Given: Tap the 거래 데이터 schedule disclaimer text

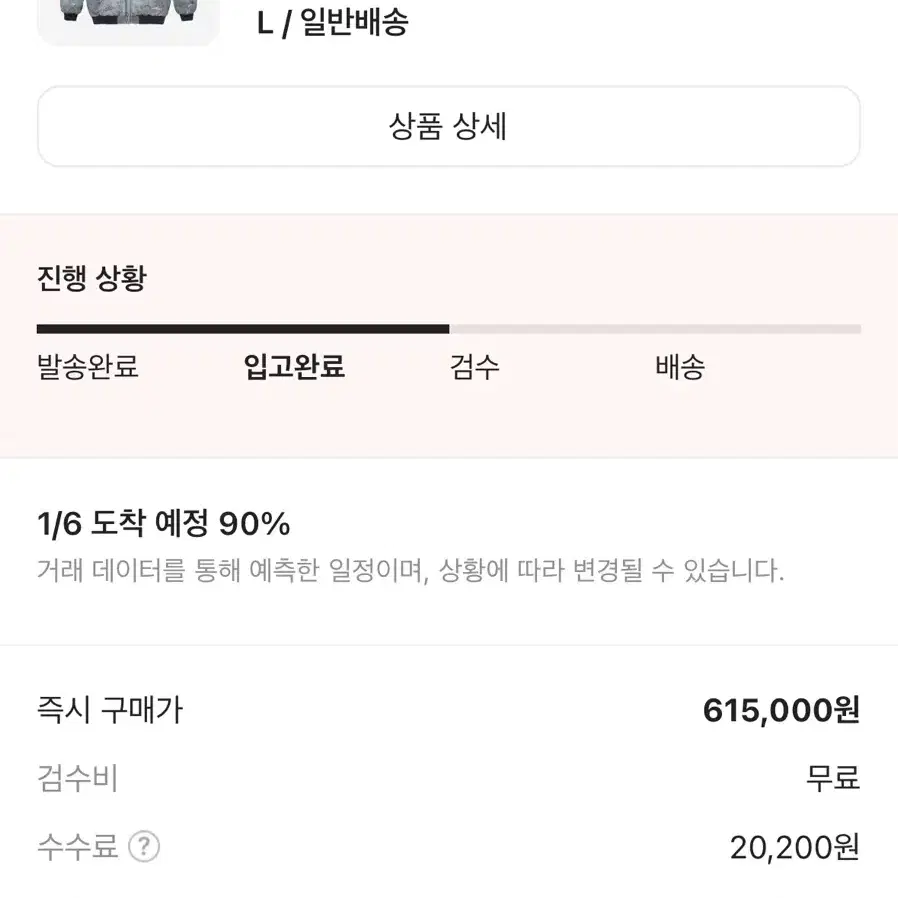Looking at the screenshot, I should click(411, 570).
